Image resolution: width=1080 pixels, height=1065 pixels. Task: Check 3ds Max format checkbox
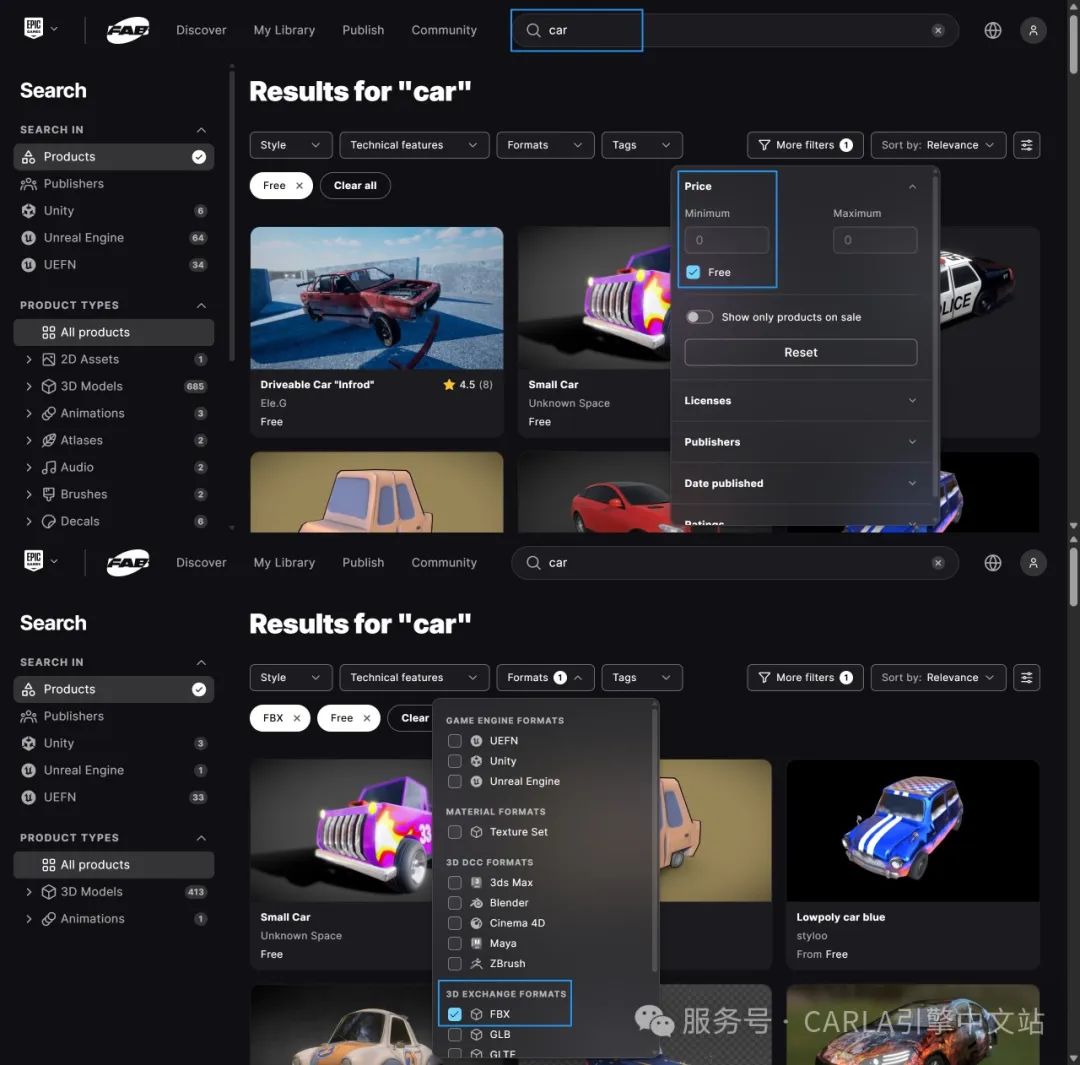coord(455,882)
